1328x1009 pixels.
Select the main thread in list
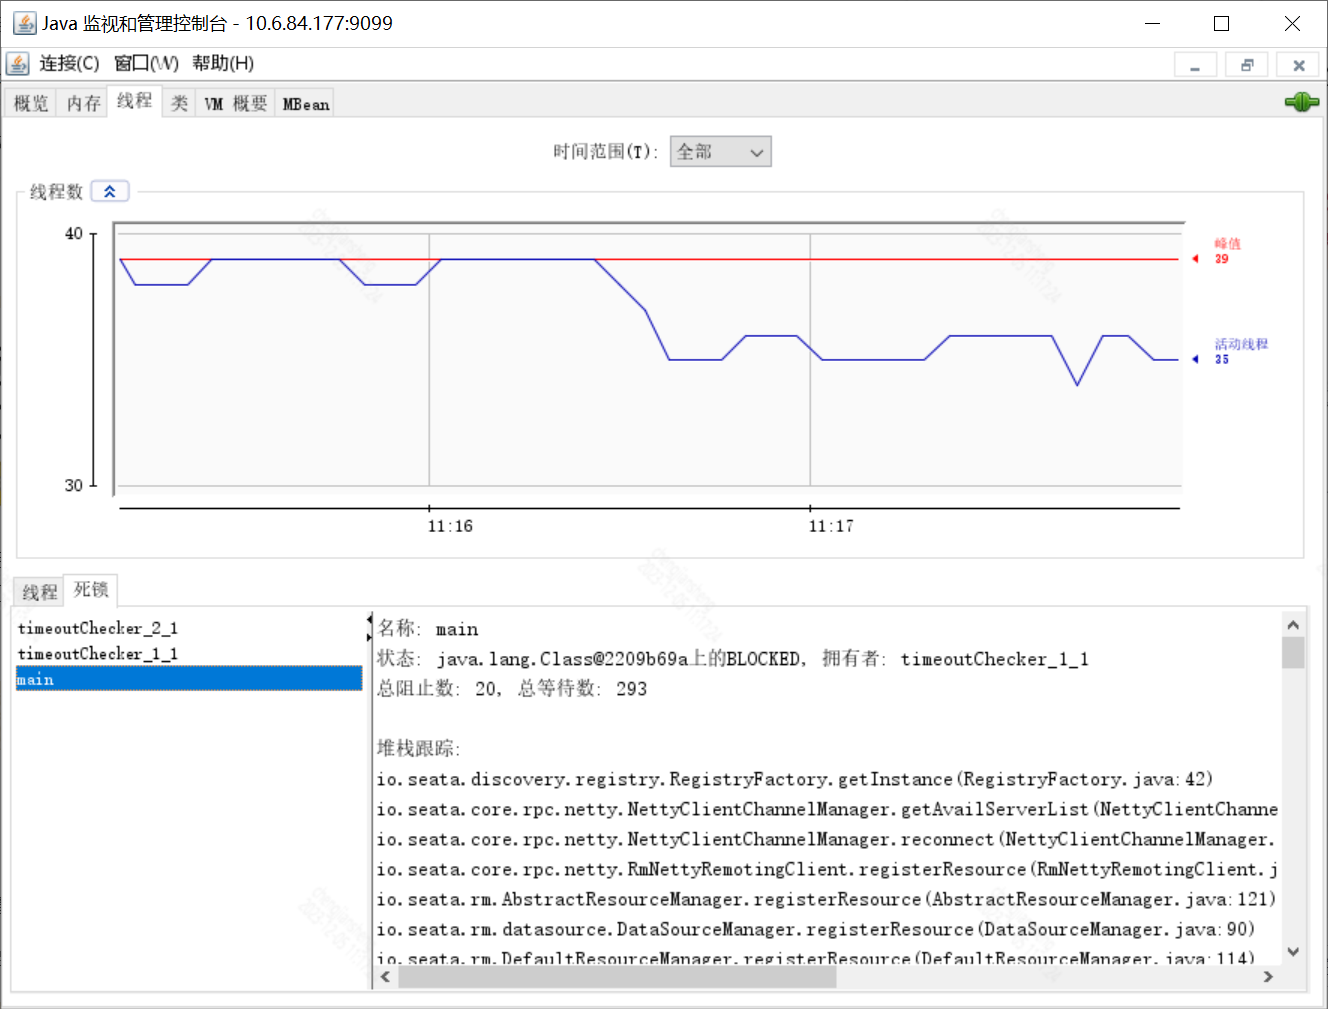(189, 679)
